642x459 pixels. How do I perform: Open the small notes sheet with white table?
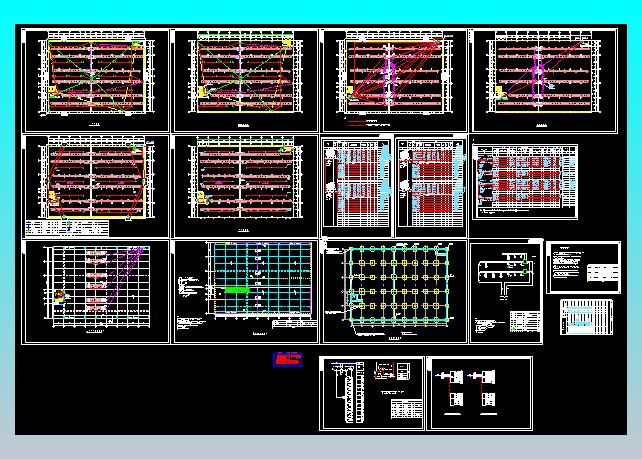point(583,267)
